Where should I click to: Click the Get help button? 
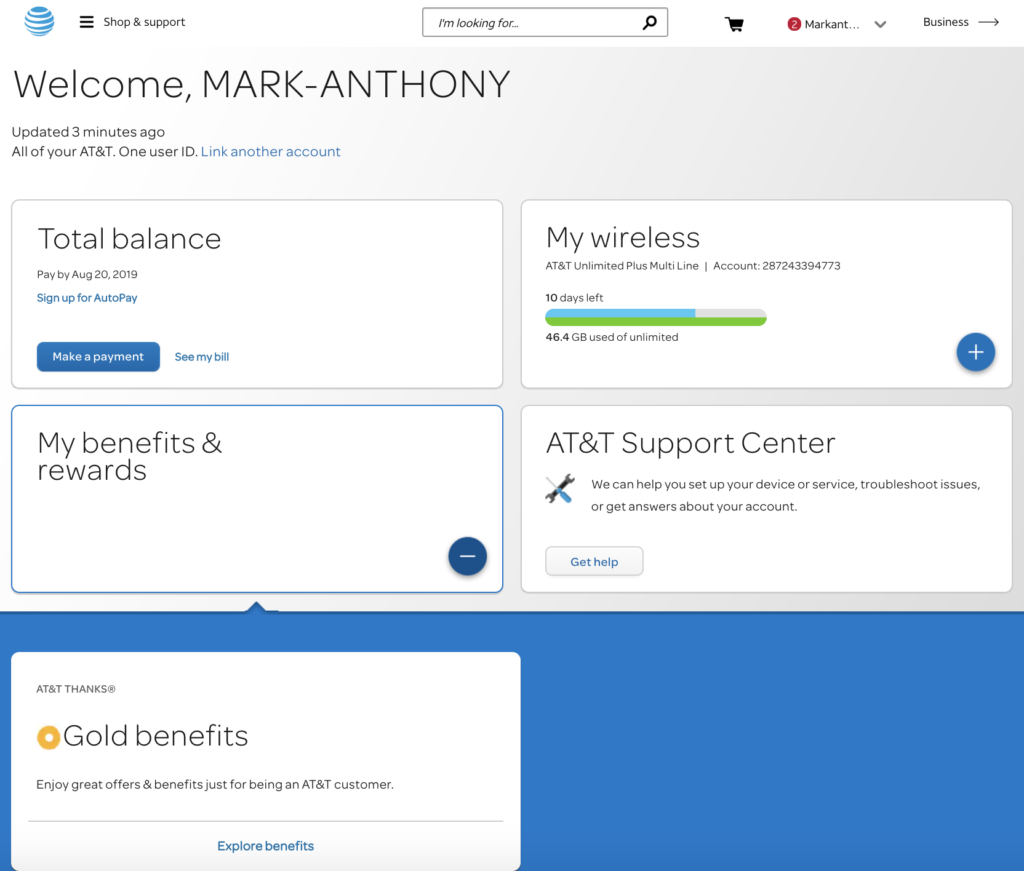click(594, 562)
